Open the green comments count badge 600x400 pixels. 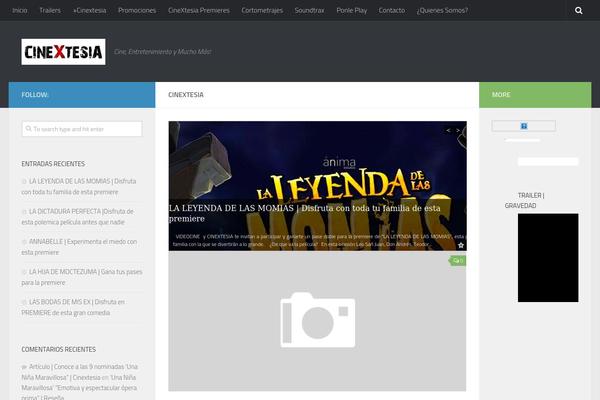click(458, 261)
